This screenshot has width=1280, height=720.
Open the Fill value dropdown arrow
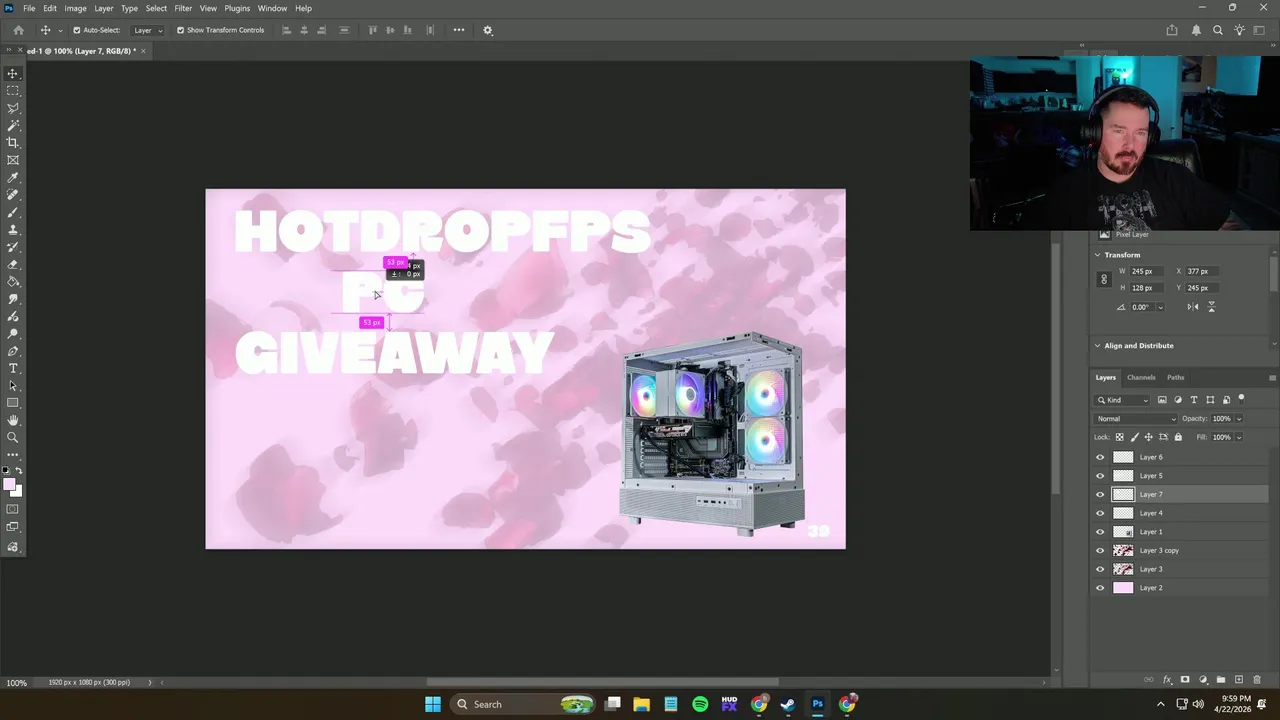point(1239,437)
